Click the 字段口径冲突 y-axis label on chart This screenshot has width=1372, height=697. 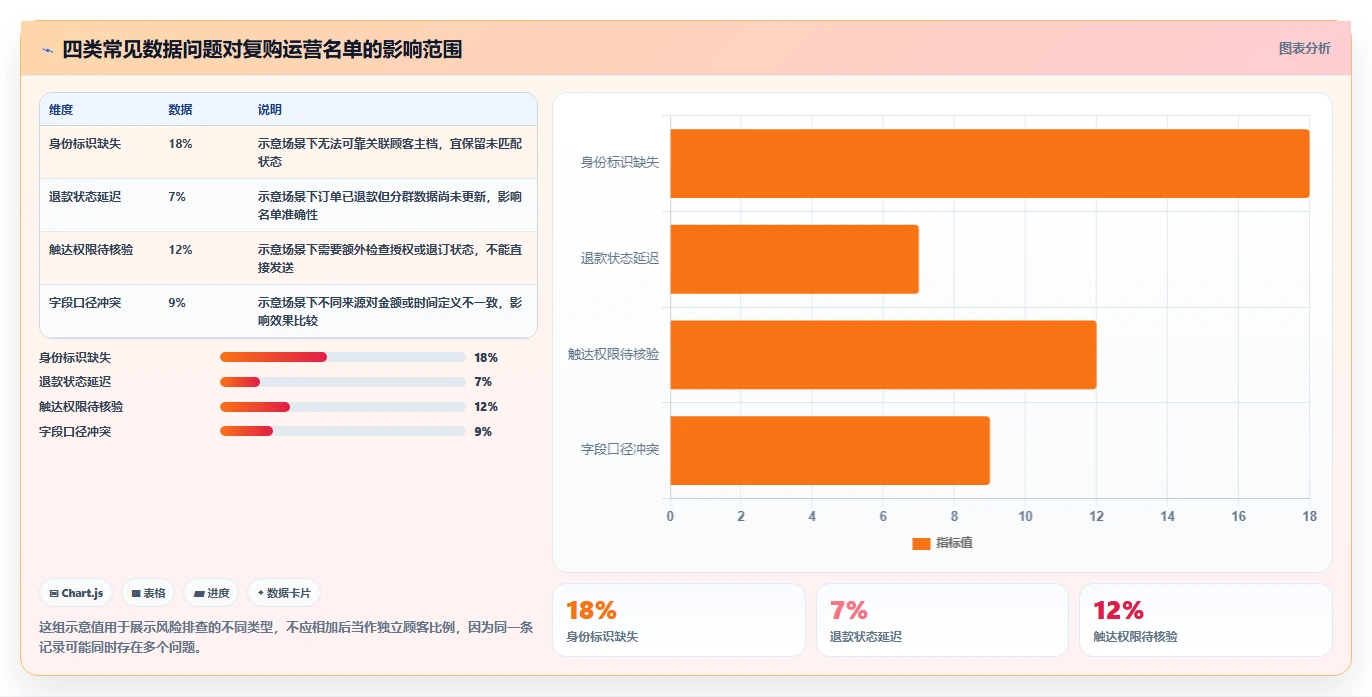pyautogui.click(x=620, y=450)
